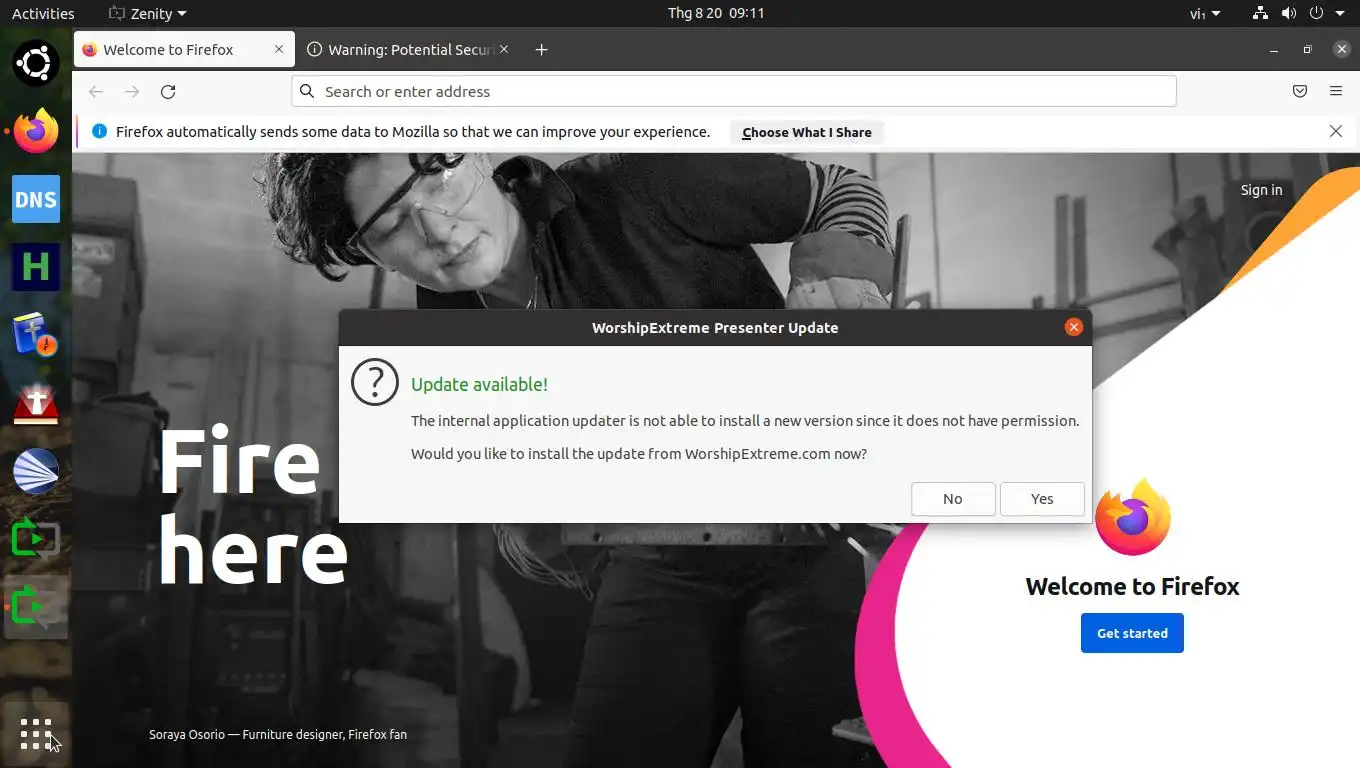Click the info icon in notification bar

tap(99, 131)
